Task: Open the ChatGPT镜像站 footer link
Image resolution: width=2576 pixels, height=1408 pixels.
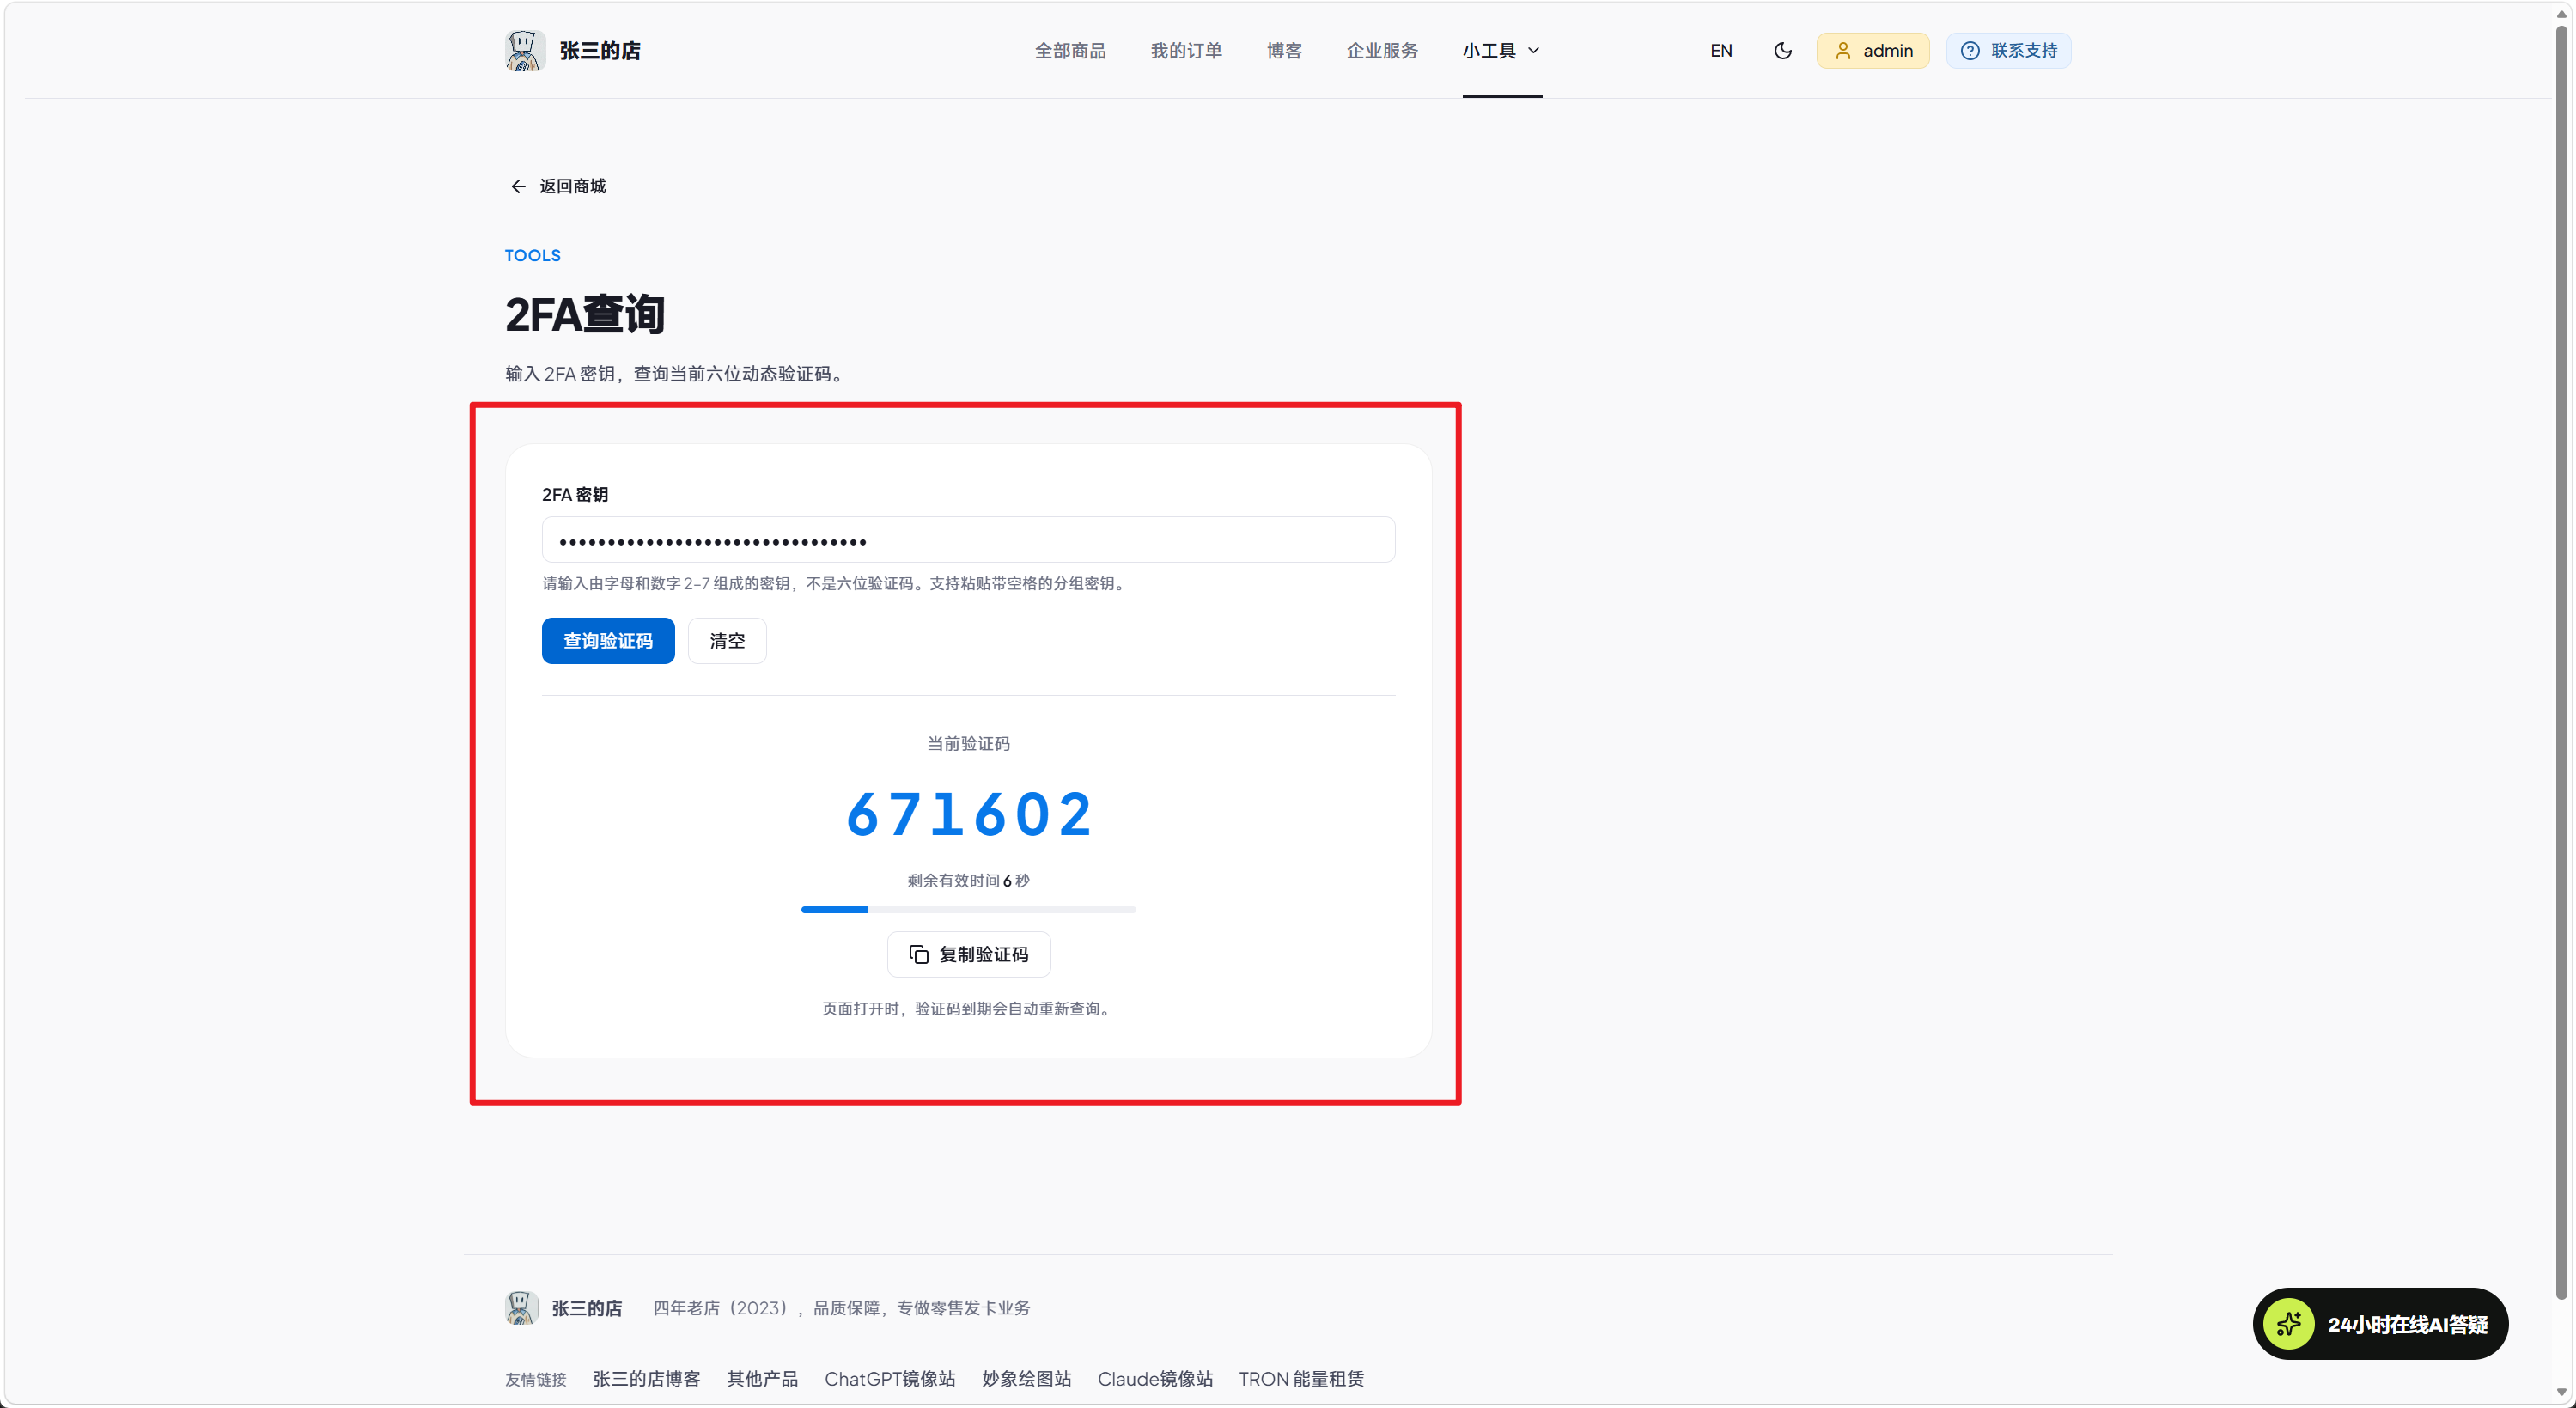Action: 890,1378
